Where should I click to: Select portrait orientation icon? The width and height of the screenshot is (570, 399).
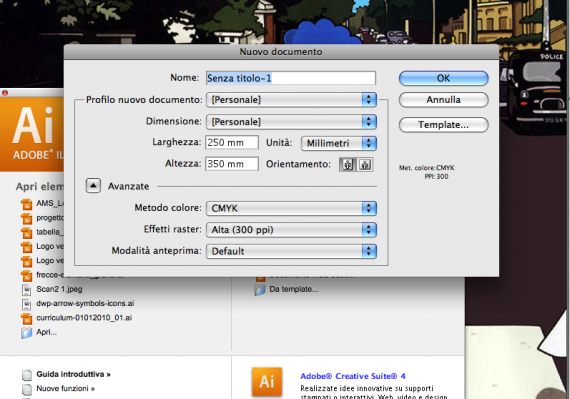[348, 165]
